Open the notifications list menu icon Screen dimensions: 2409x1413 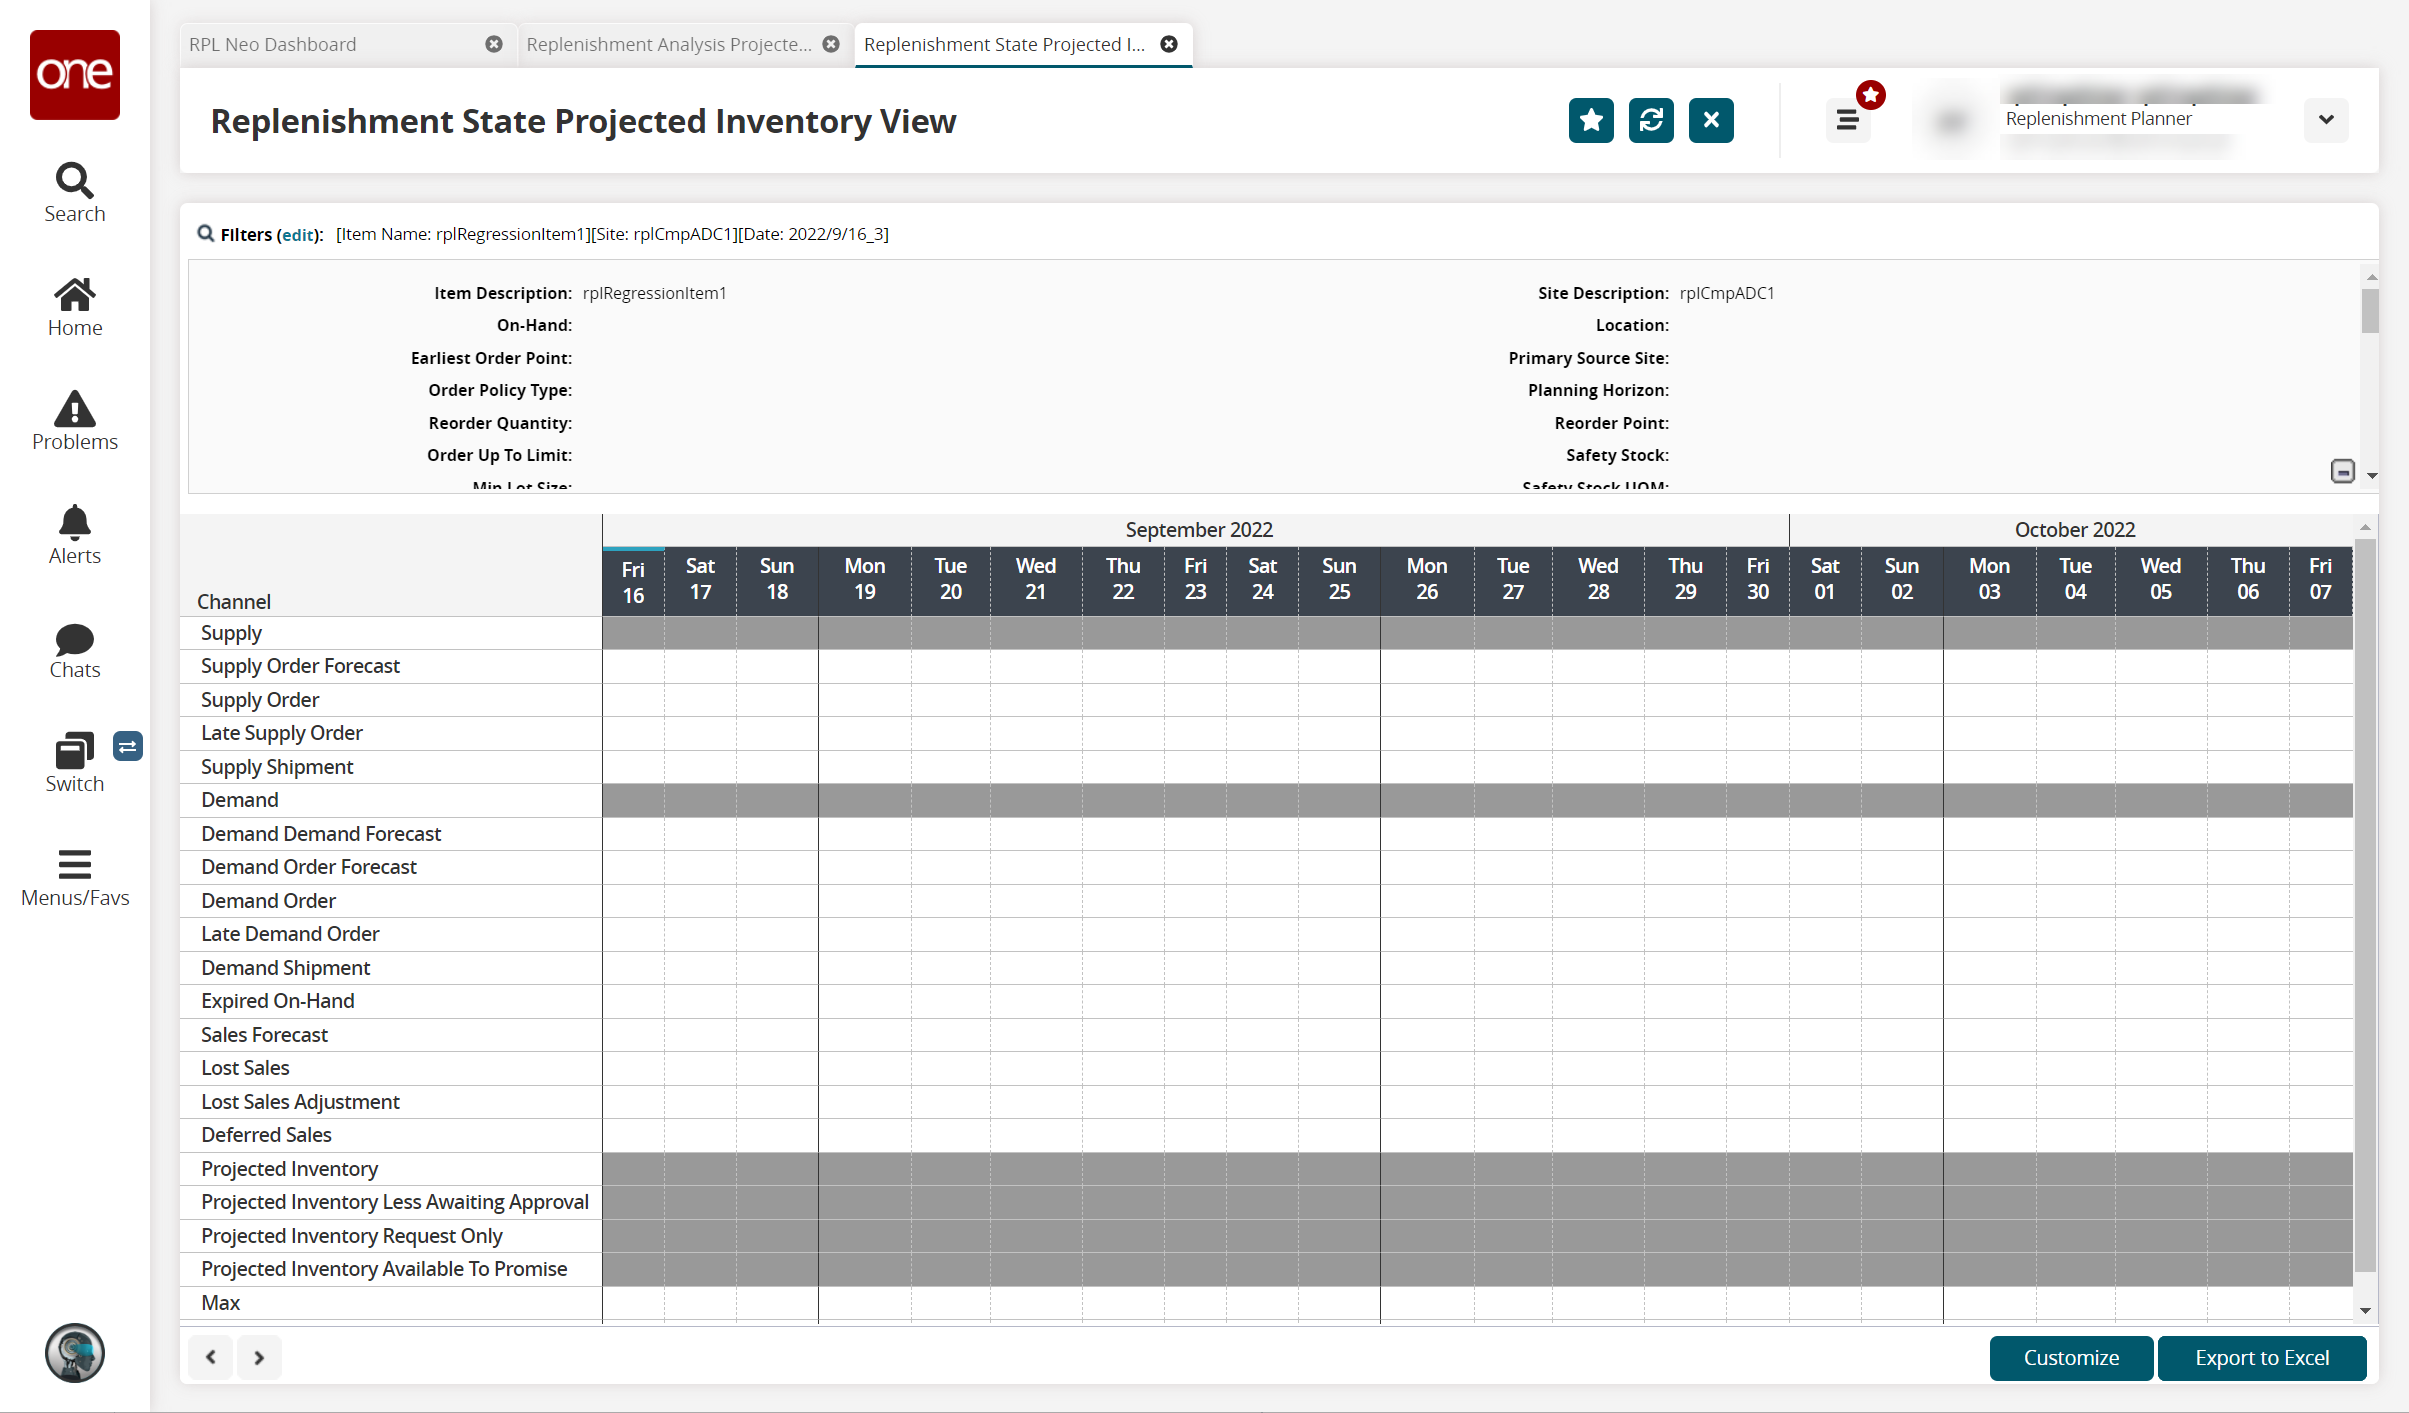(1847, 121)
